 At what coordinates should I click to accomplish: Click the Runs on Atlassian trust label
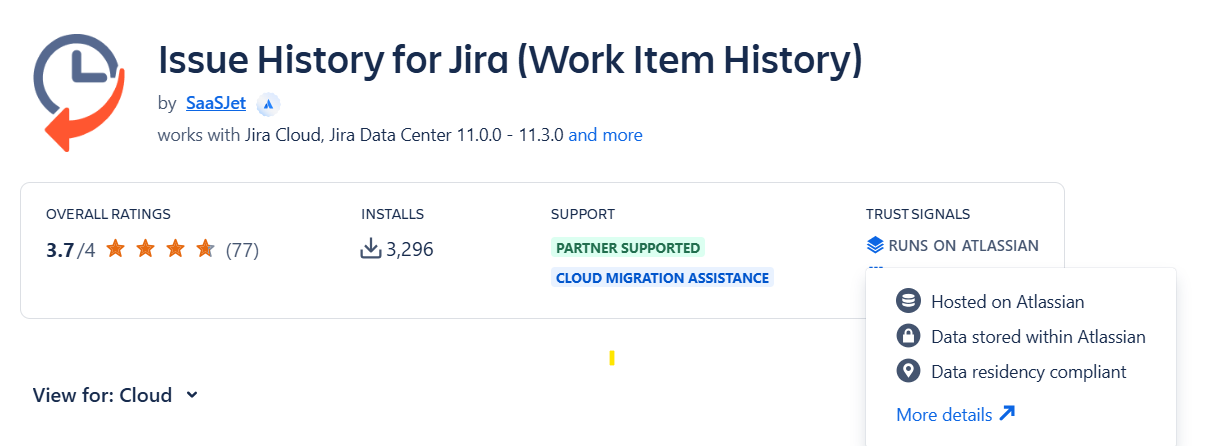[963, 245]
